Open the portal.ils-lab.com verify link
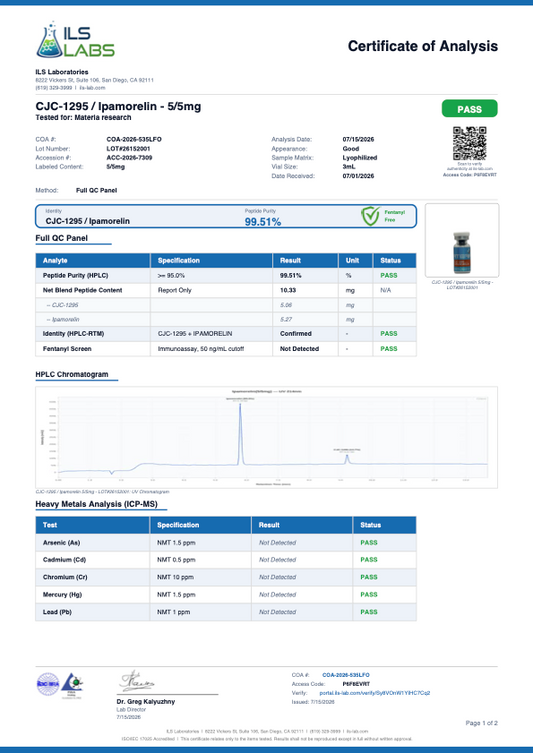The width and height of the screenshot is (533, 753). 375,693
